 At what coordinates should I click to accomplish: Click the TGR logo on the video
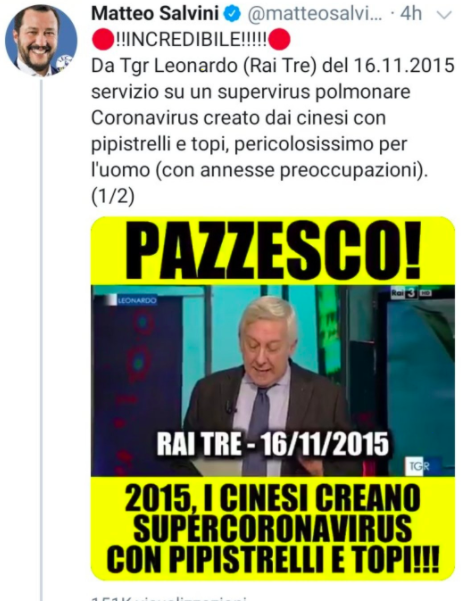pos(418,466)
